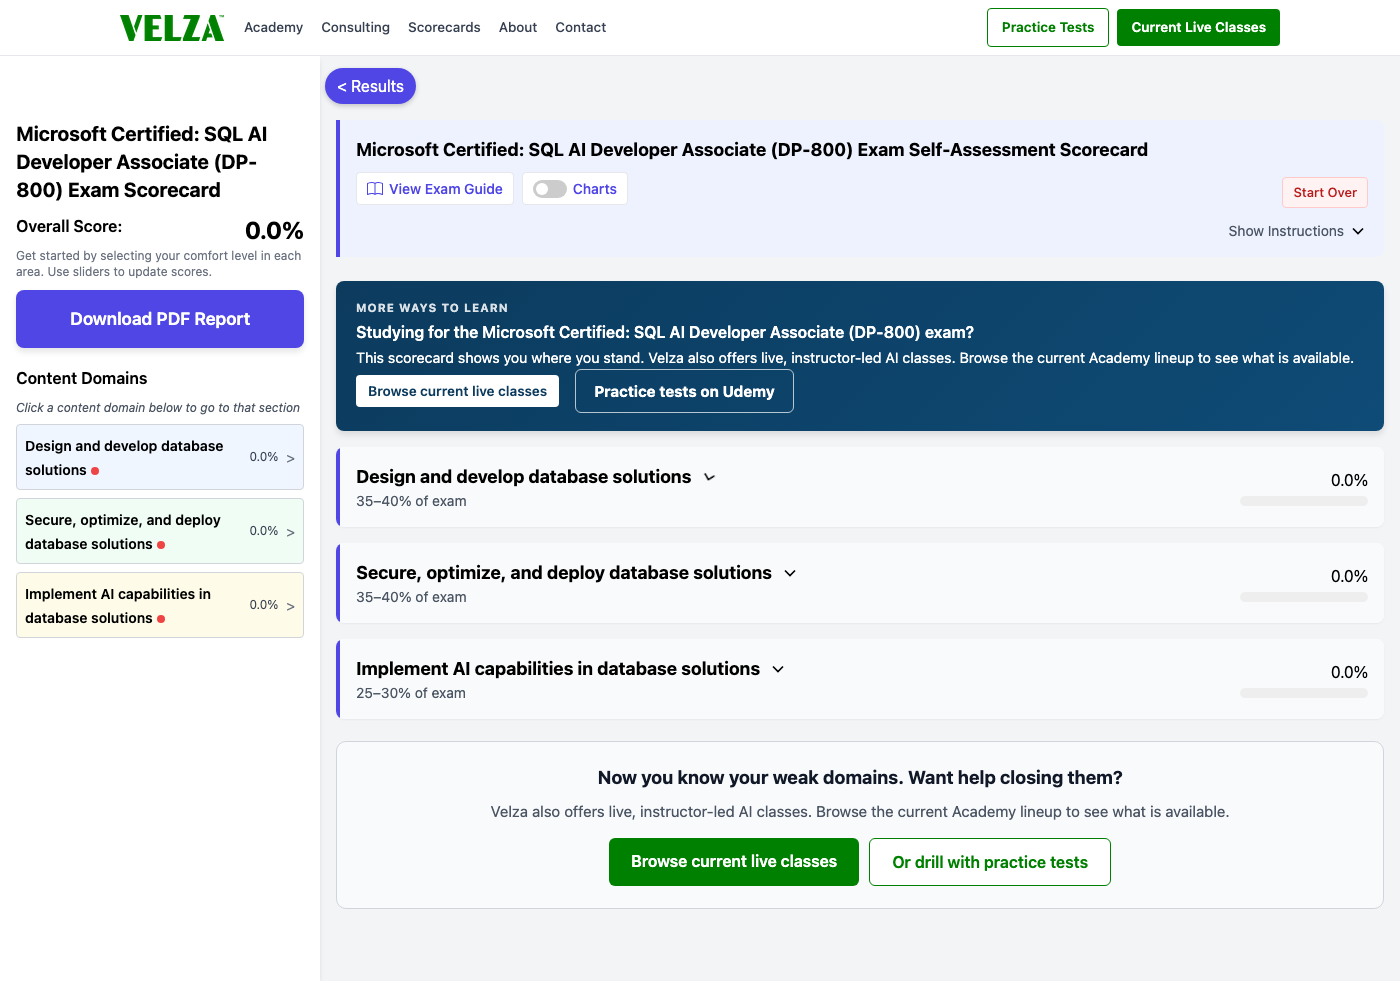Click the Content Domains heading
1400x981 pixels.
(82, 378)
